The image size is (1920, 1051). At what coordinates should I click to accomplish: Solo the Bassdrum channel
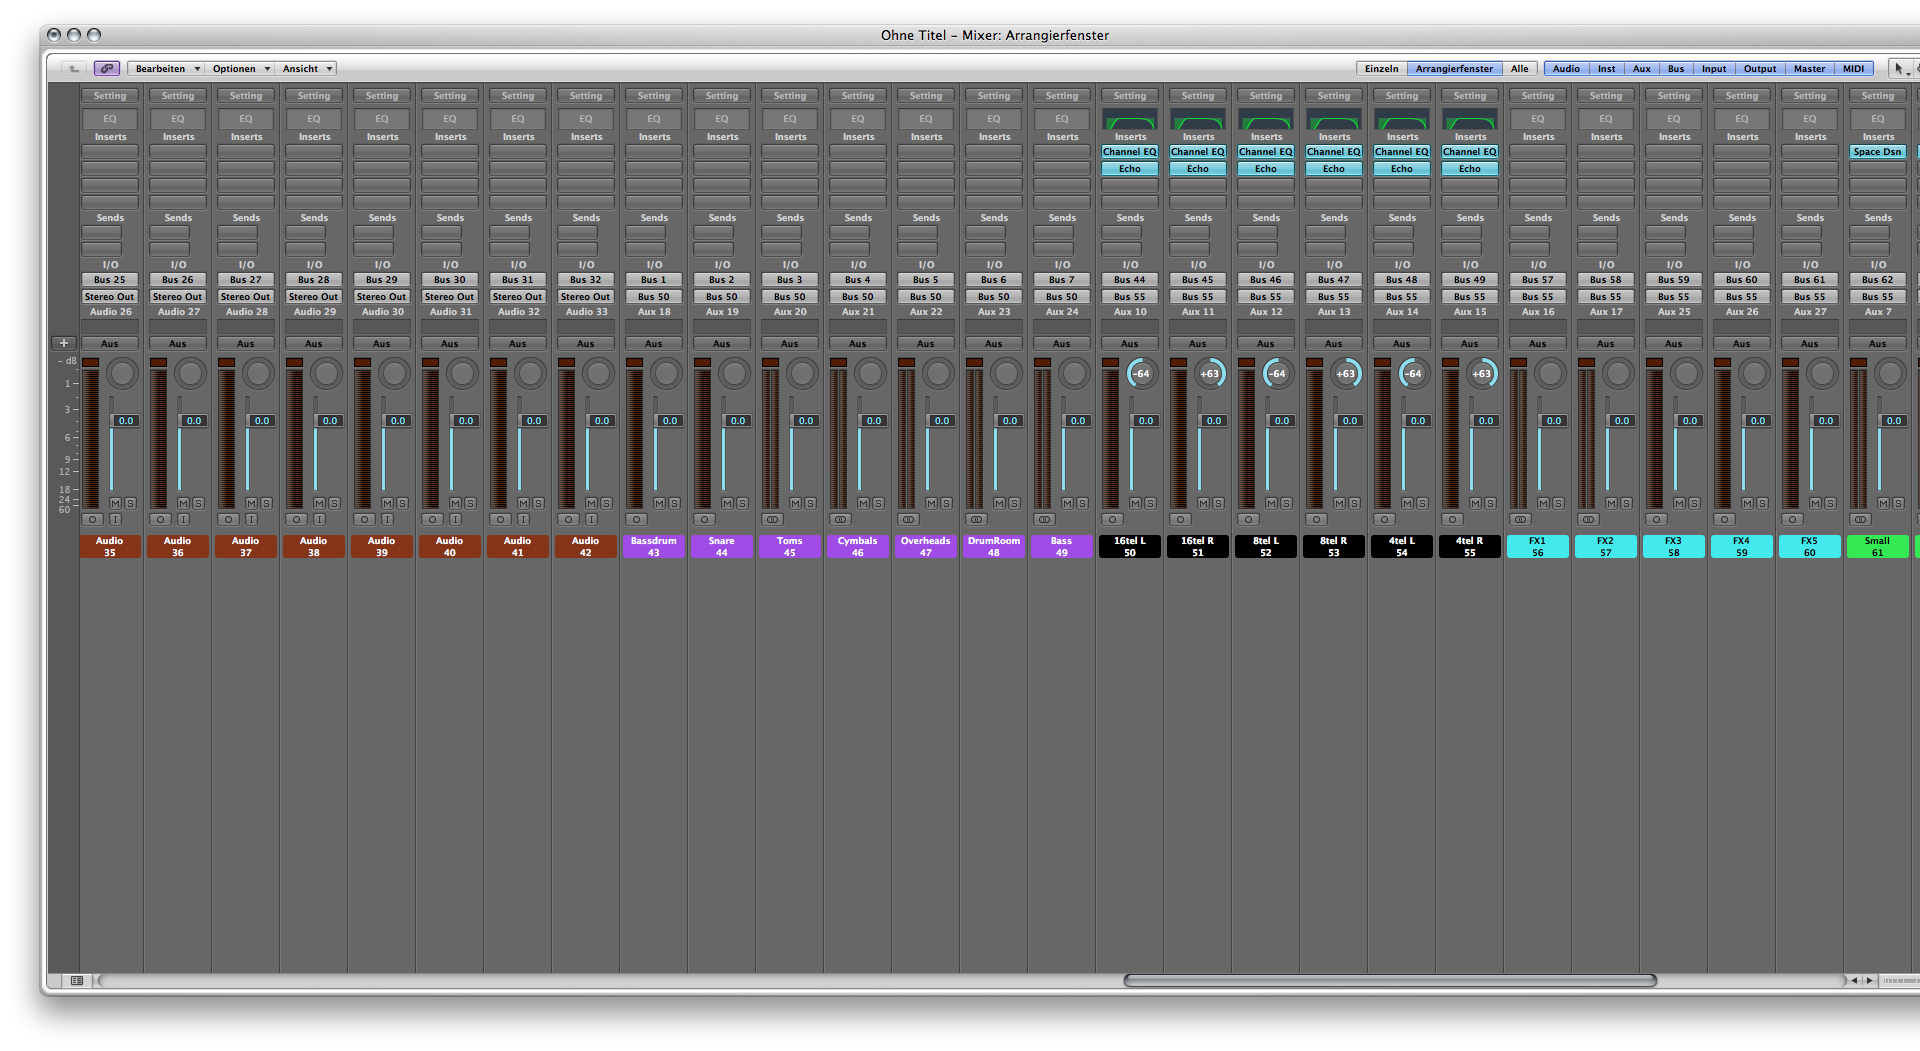(x=674, y=503)
